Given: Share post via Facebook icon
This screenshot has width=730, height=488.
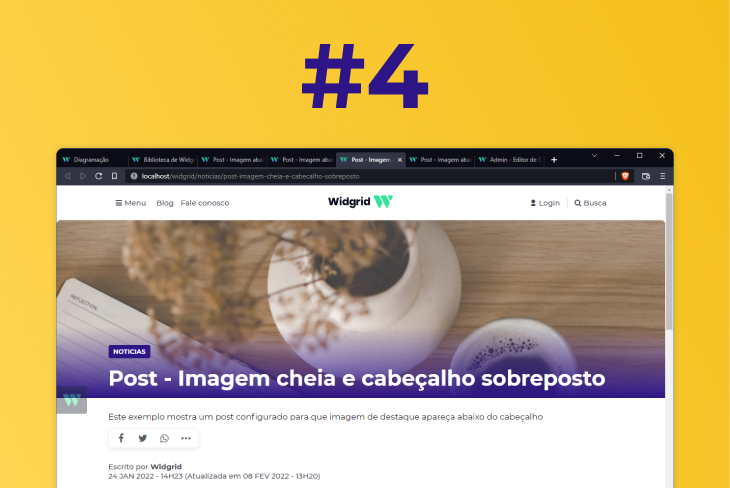Looking at the screenshot, I should 121,438.
